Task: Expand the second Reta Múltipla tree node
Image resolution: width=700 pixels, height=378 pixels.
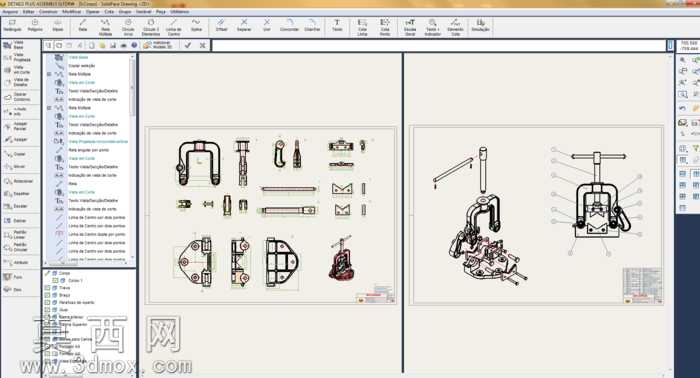Action: (x=49, y=108)
